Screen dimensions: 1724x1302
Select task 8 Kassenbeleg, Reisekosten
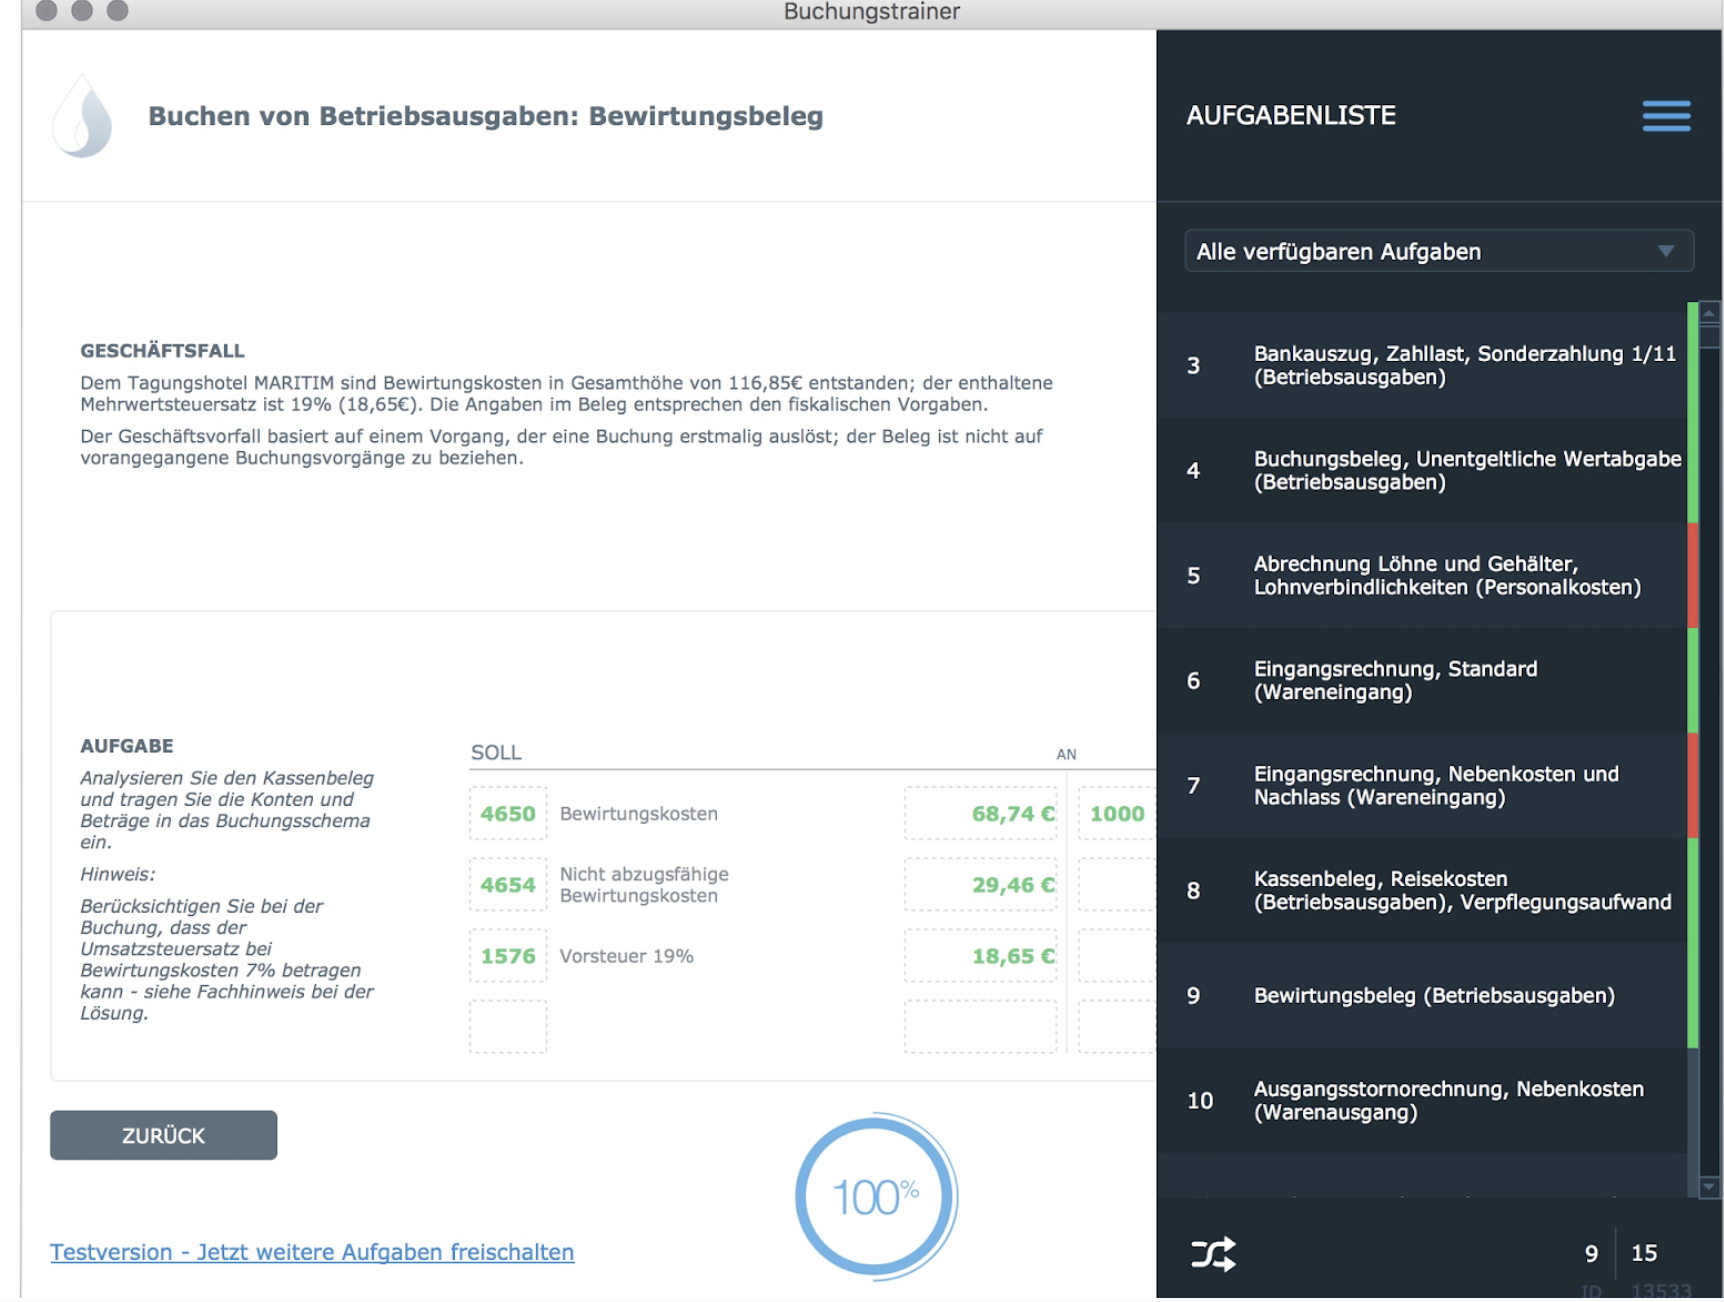tap(1421, 890)
